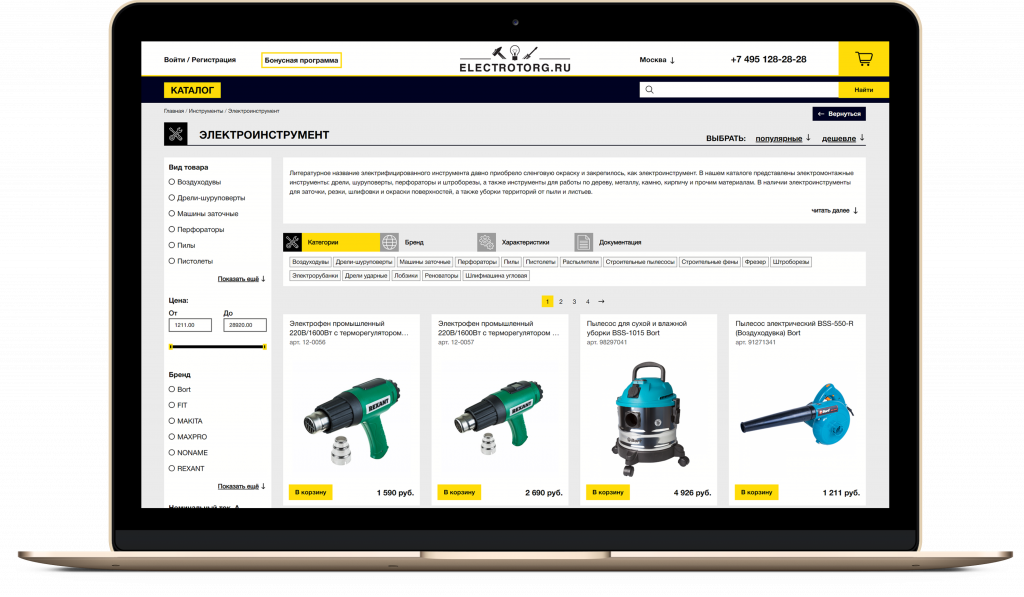Select the Воздуходувы product type radio
The height and width of the screenshot is (597, 1024).
tap(172, 182)
